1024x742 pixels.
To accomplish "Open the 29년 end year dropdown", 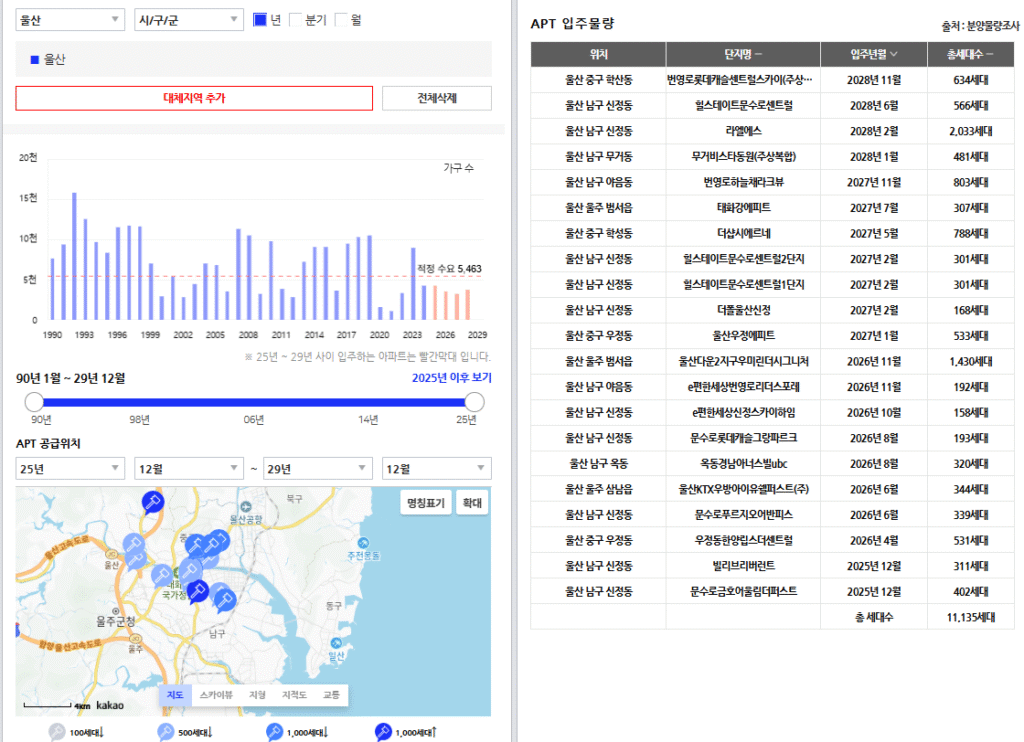I will 318,468.
